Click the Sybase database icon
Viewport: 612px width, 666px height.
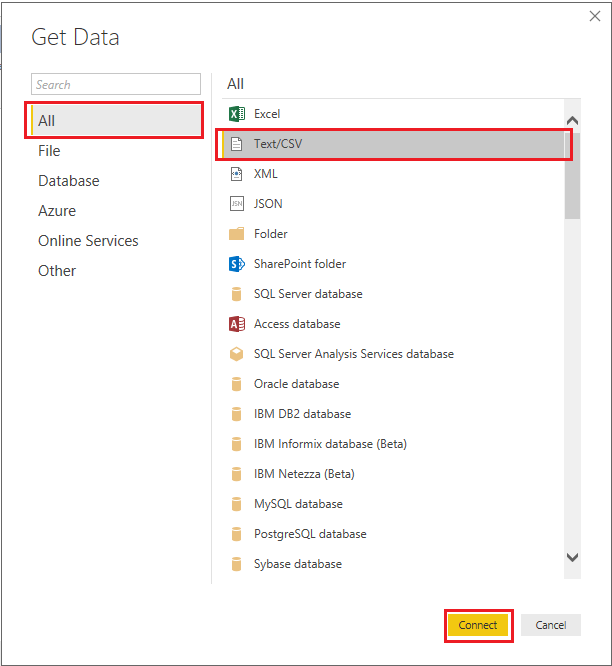(237, 564)
